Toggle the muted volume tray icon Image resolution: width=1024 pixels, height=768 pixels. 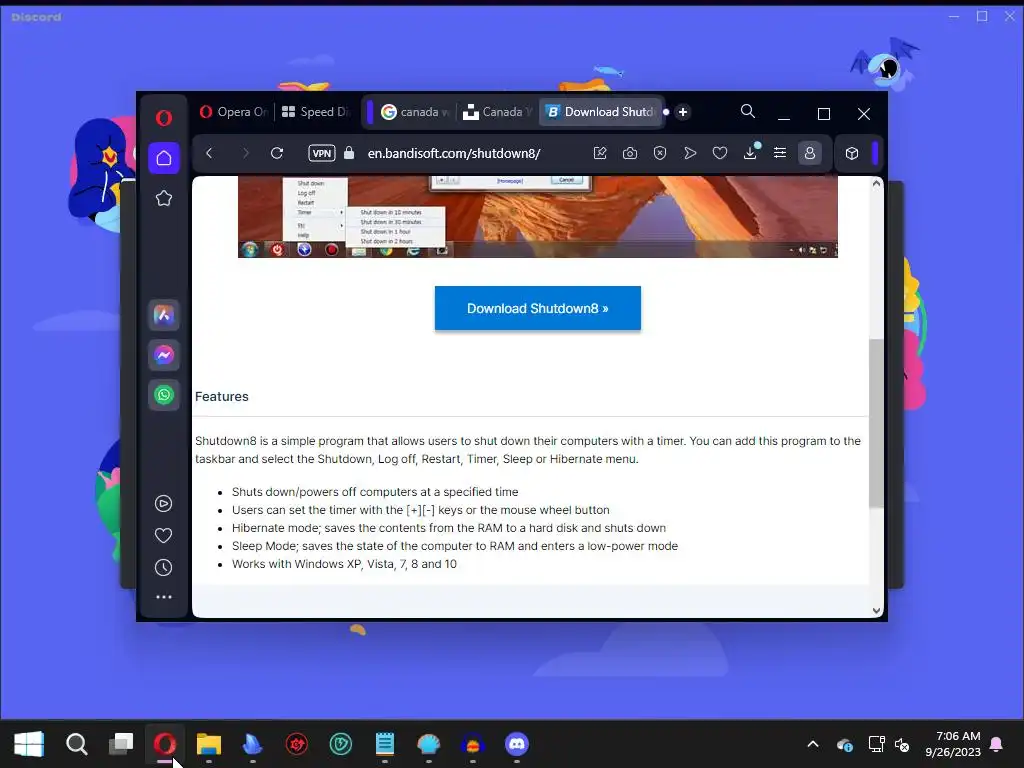click(x=902, y=744)
